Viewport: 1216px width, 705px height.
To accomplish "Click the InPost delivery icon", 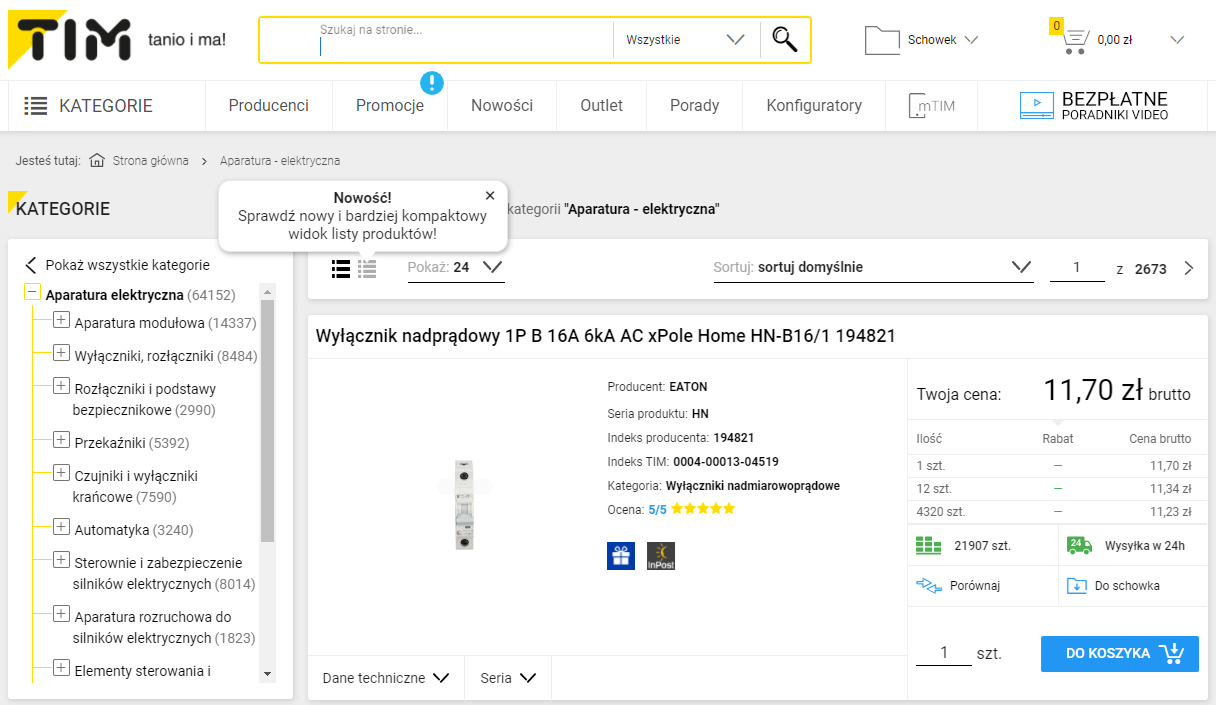I will pyautogui.click(x=661, y=556).
